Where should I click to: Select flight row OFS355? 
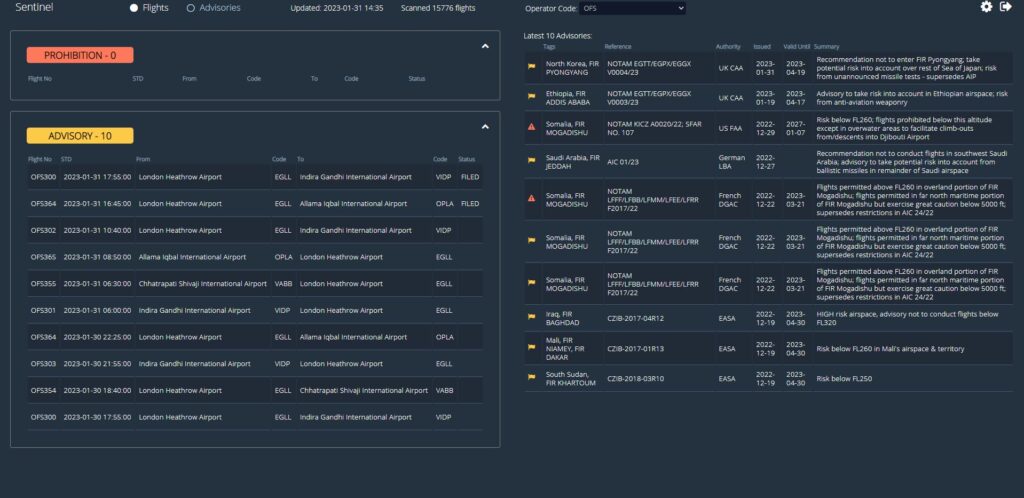coord(255,284)
